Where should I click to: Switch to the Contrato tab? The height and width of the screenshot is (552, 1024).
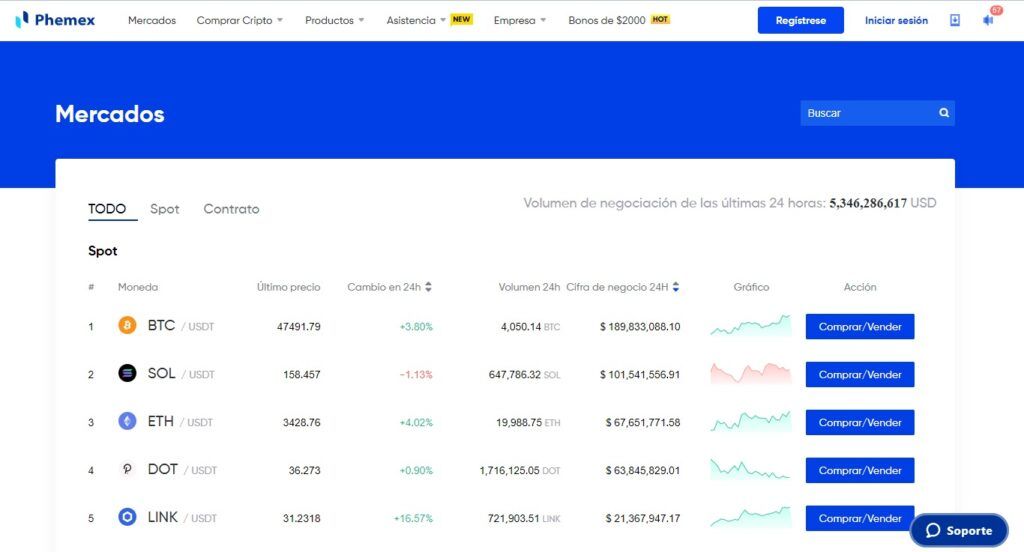click(x=231, y=209)
